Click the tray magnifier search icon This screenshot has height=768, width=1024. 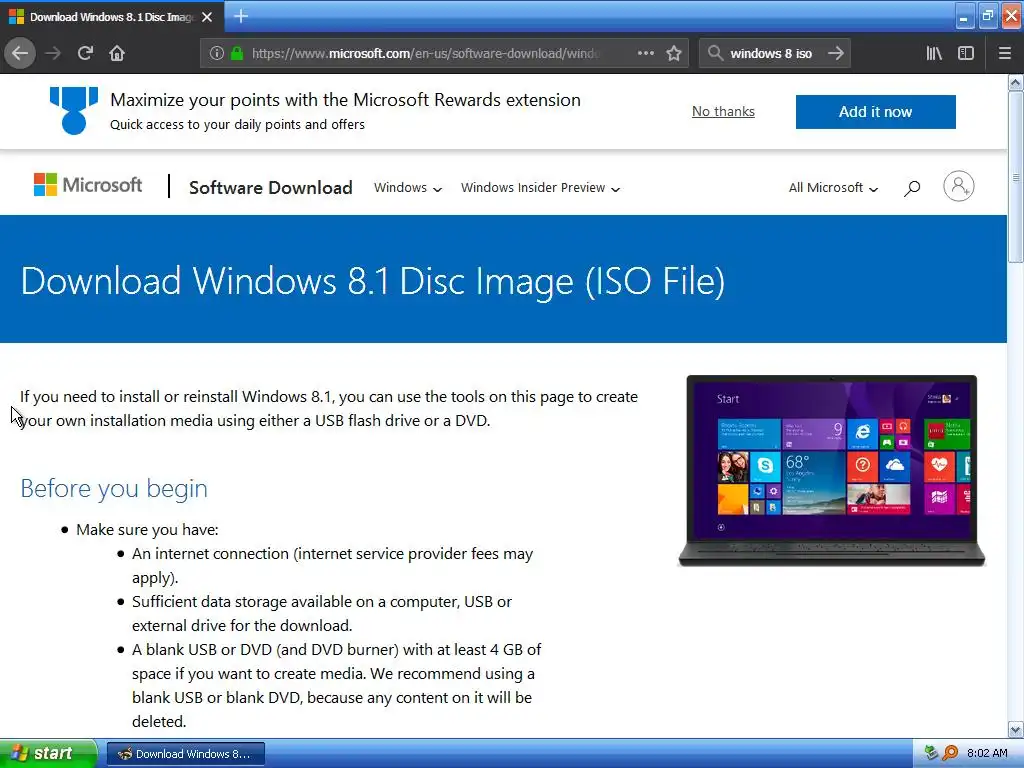click(x=951, y=753)
